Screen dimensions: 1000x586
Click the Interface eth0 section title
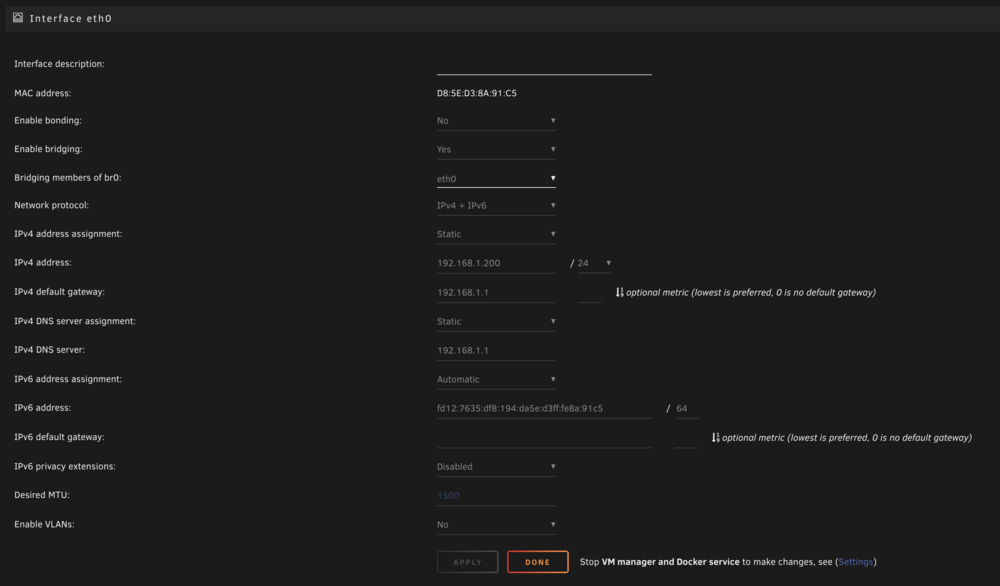coord(71,18)
